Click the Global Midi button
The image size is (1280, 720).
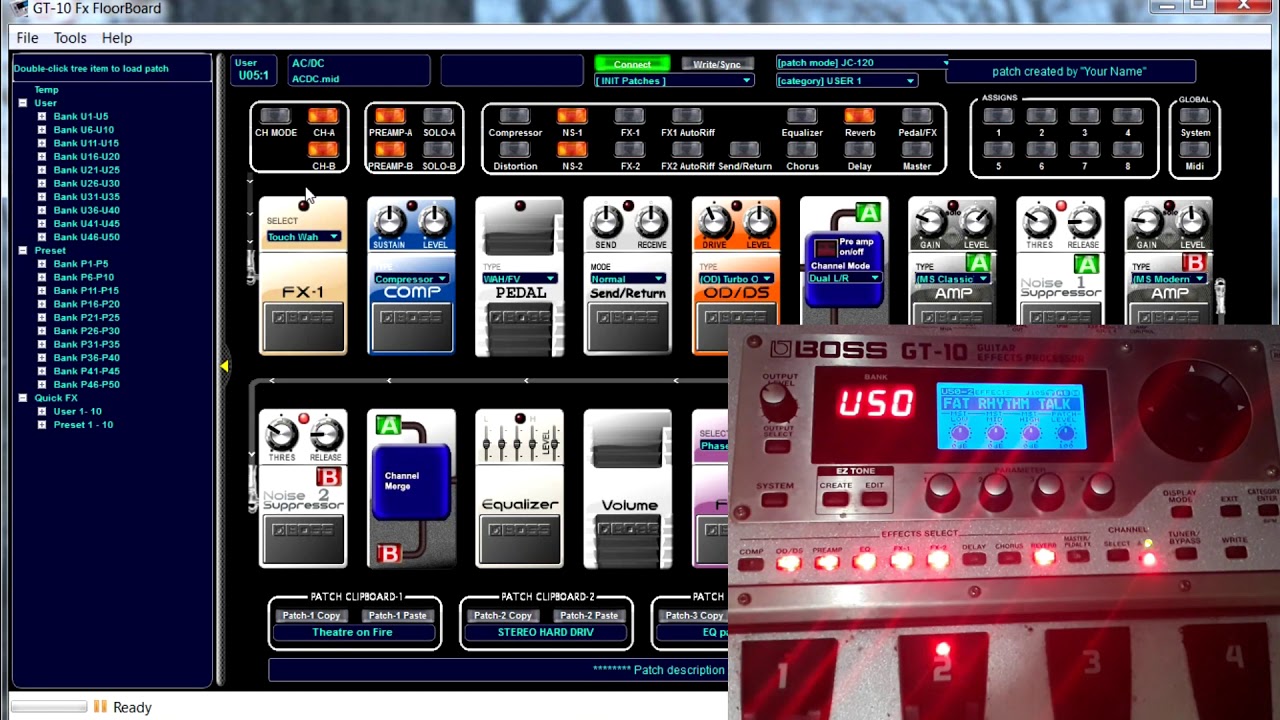tap(1195, 150)
